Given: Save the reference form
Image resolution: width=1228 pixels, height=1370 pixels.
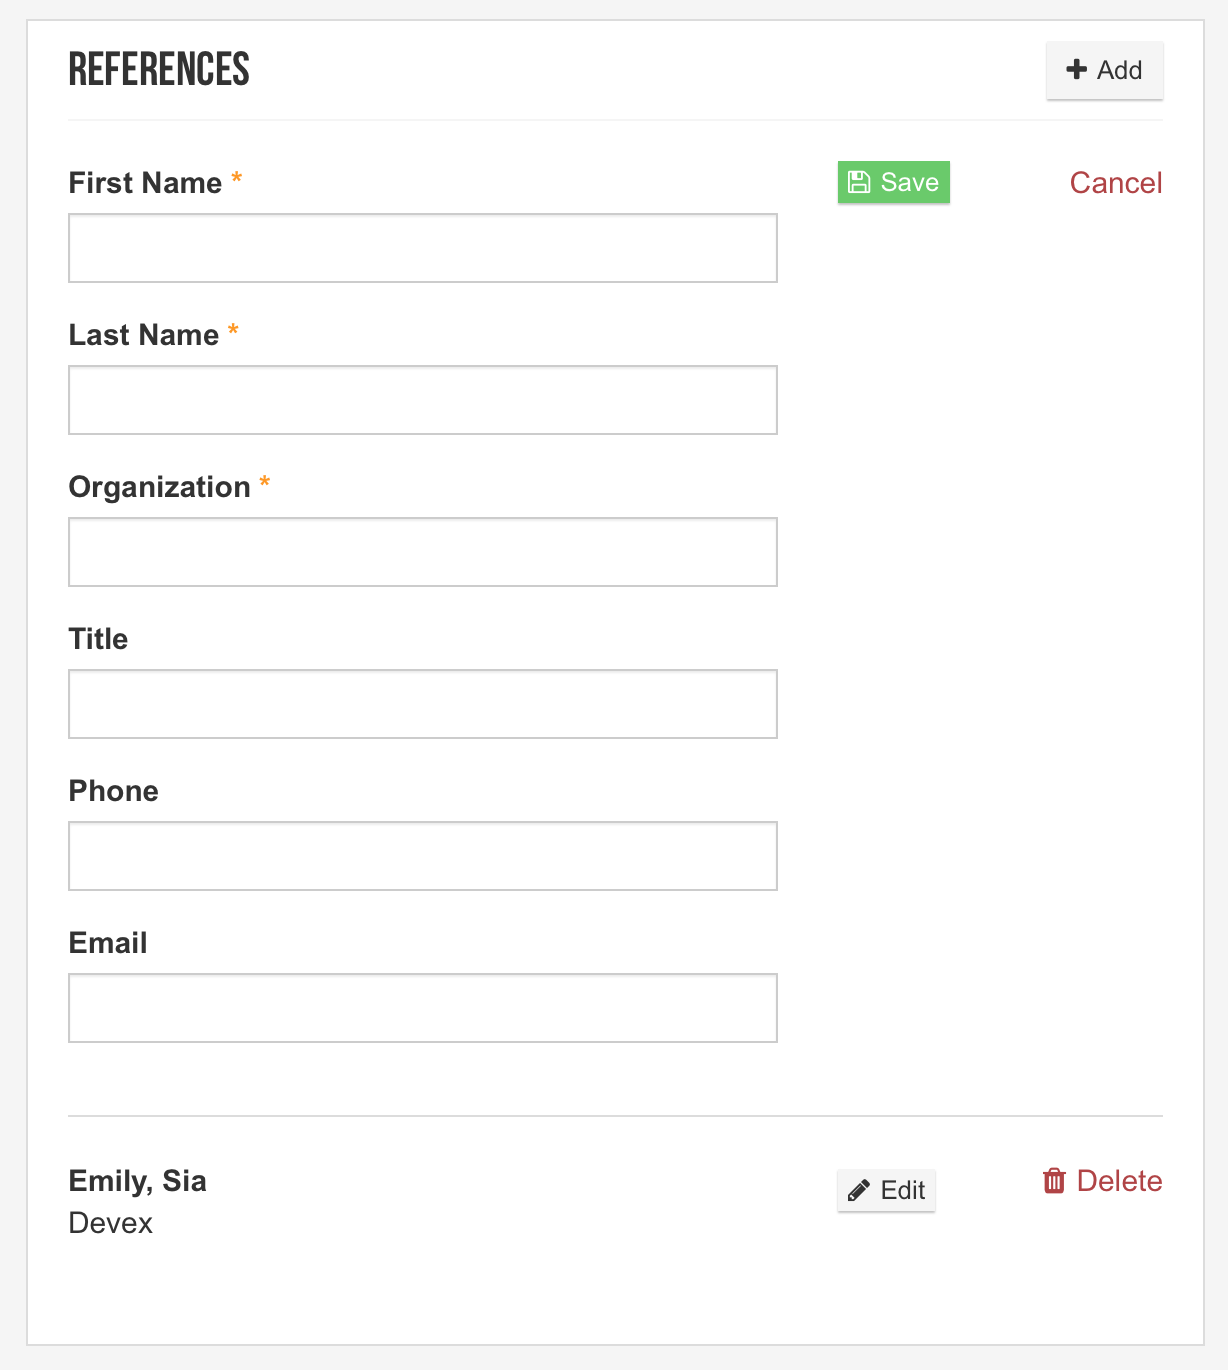Looking at the screenshot, I should point(894,182).
